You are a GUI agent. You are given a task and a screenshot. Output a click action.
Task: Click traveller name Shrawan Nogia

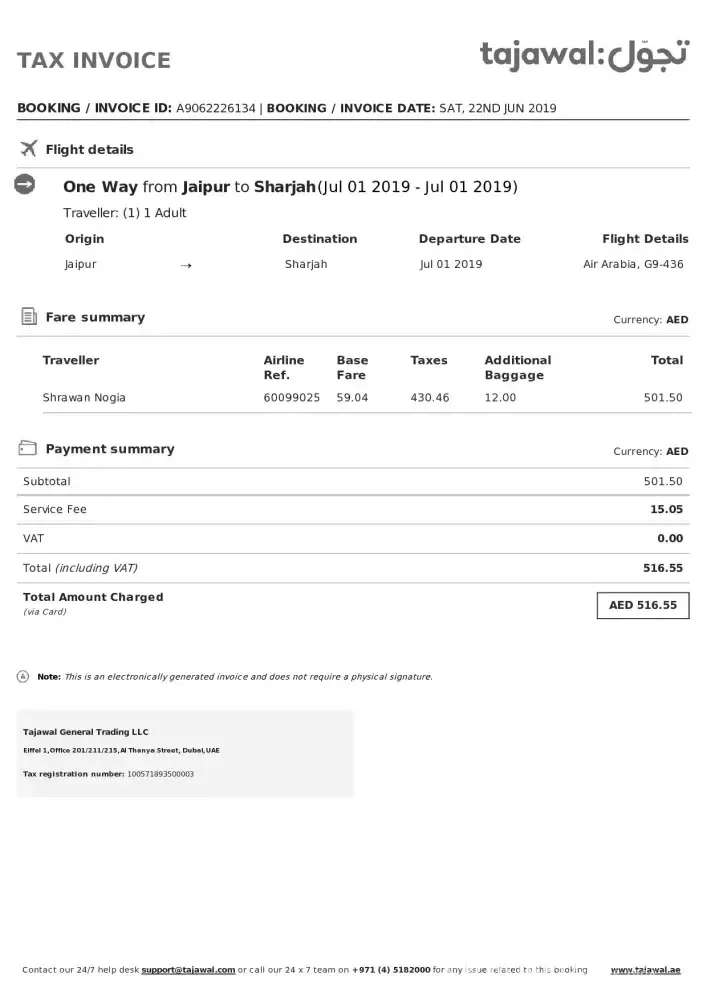(84, 397)
